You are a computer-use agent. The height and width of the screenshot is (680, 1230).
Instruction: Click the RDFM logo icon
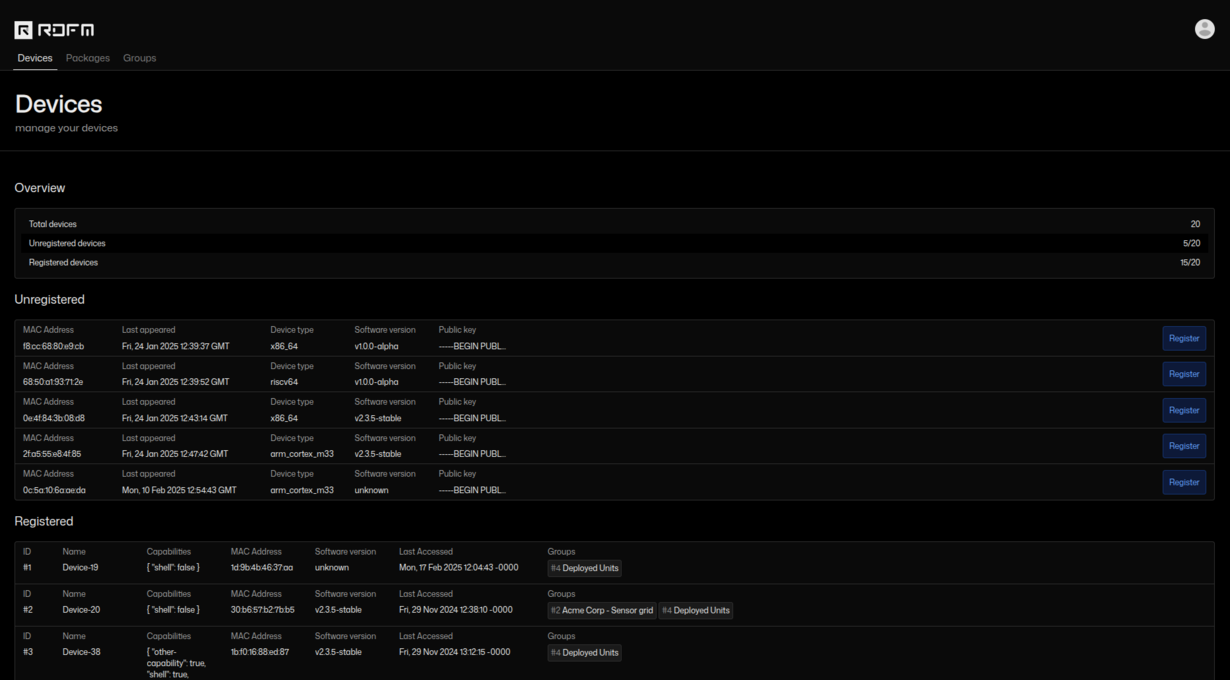(x=24, y=30)
